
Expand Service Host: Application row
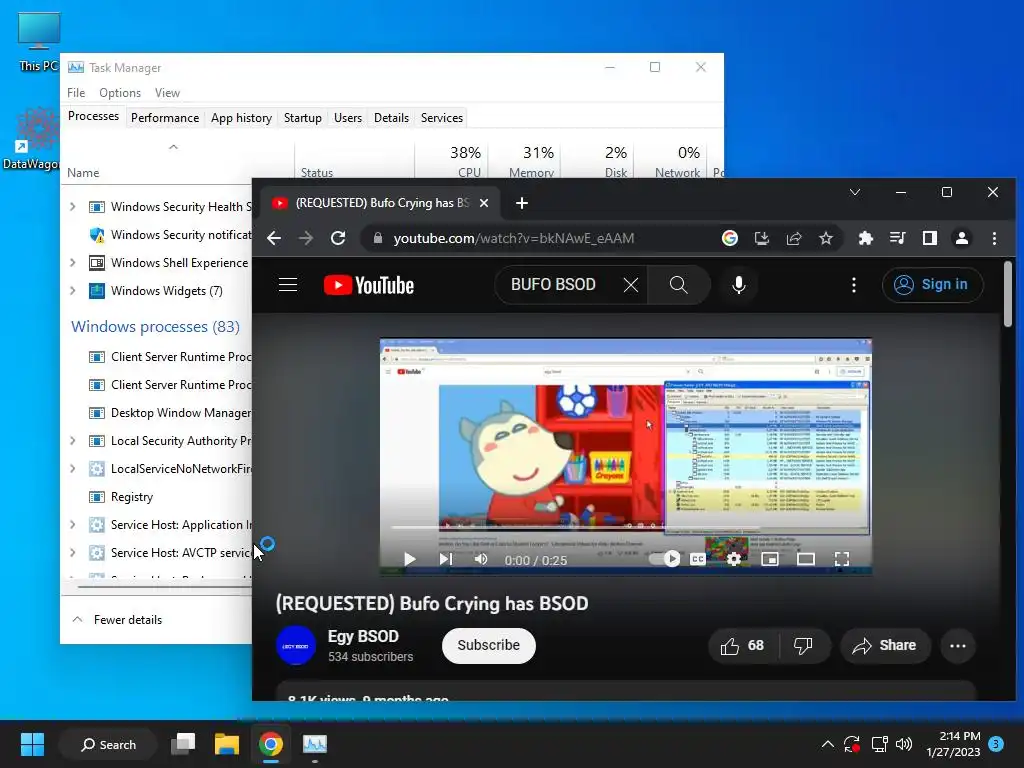click(72, 524)
